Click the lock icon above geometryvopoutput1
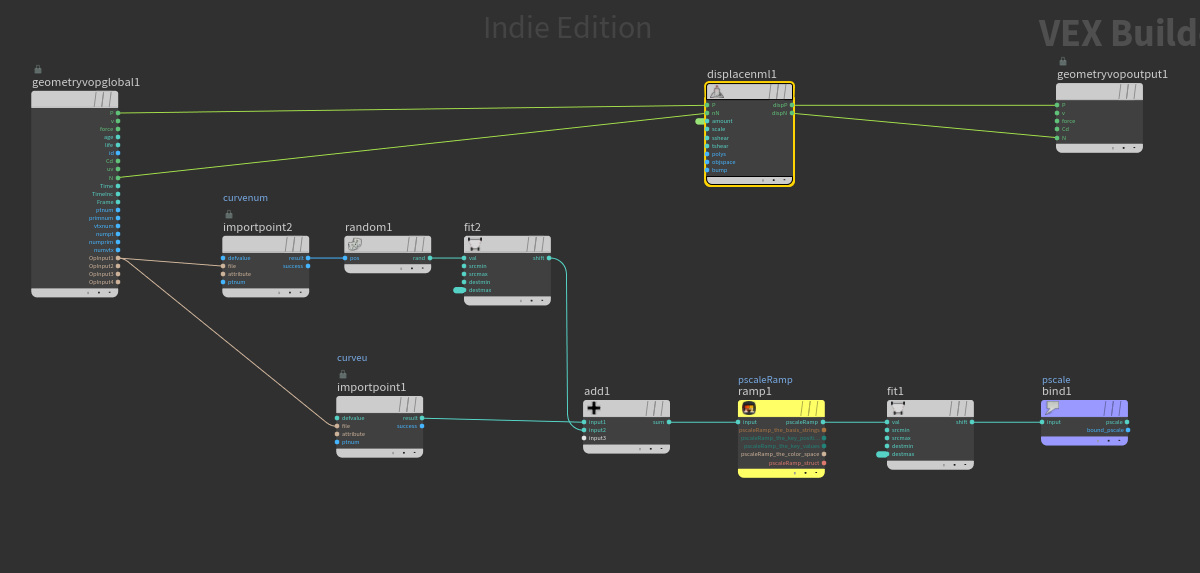The image size is (1200, 573). 1063,61
